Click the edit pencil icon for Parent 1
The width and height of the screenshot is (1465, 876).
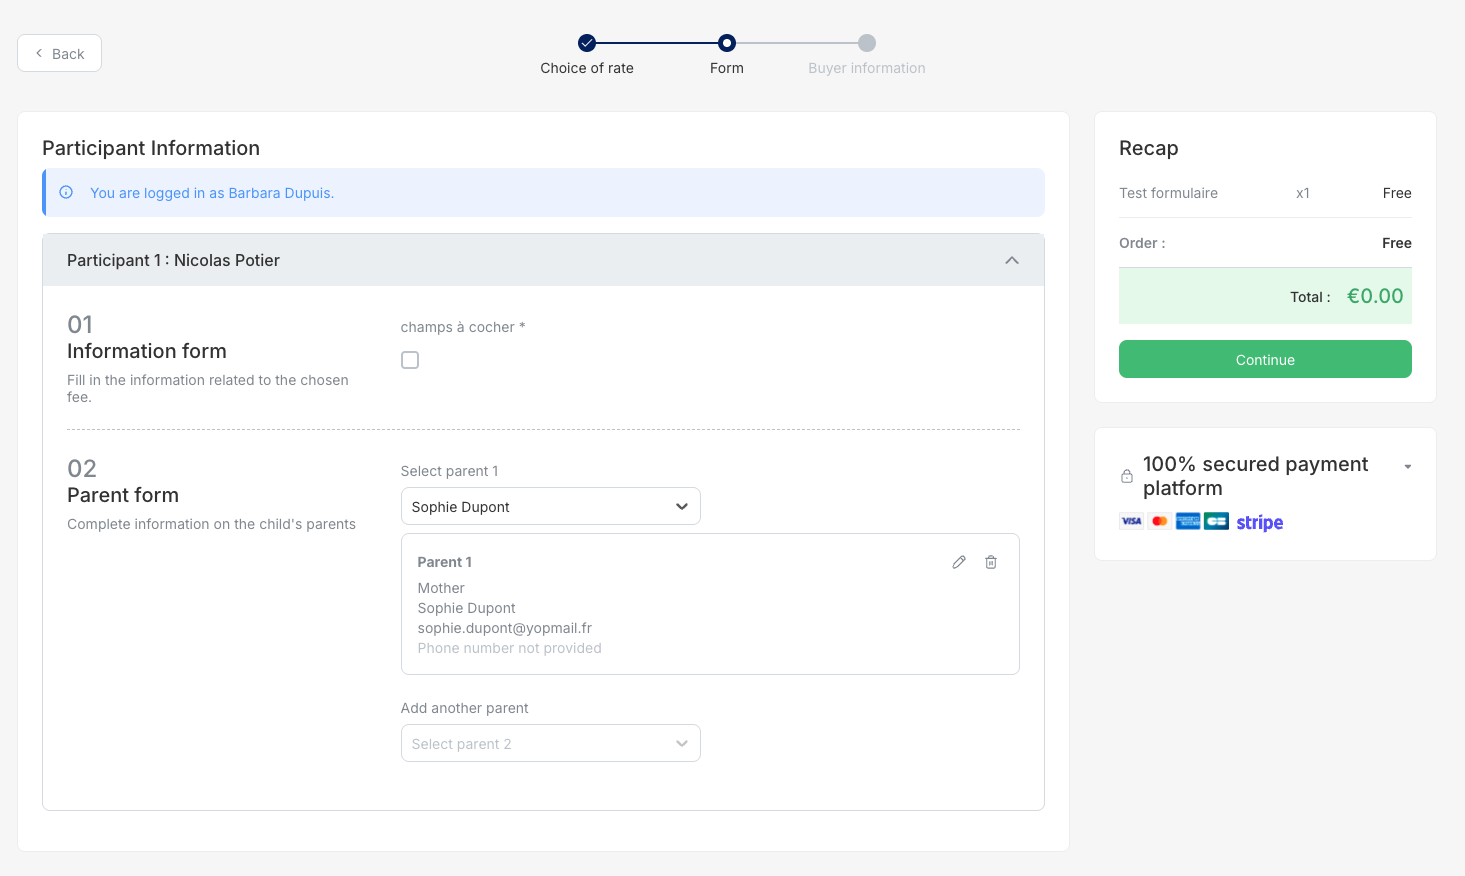tap(959, 562)
